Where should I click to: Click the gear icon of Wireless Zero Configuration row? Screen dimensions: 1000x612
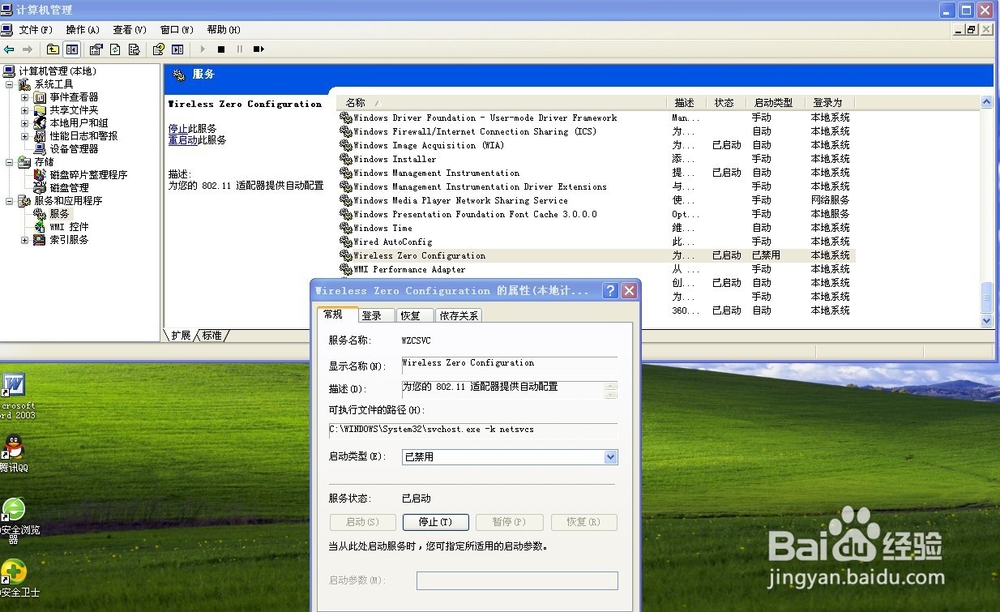pos(346,255)
